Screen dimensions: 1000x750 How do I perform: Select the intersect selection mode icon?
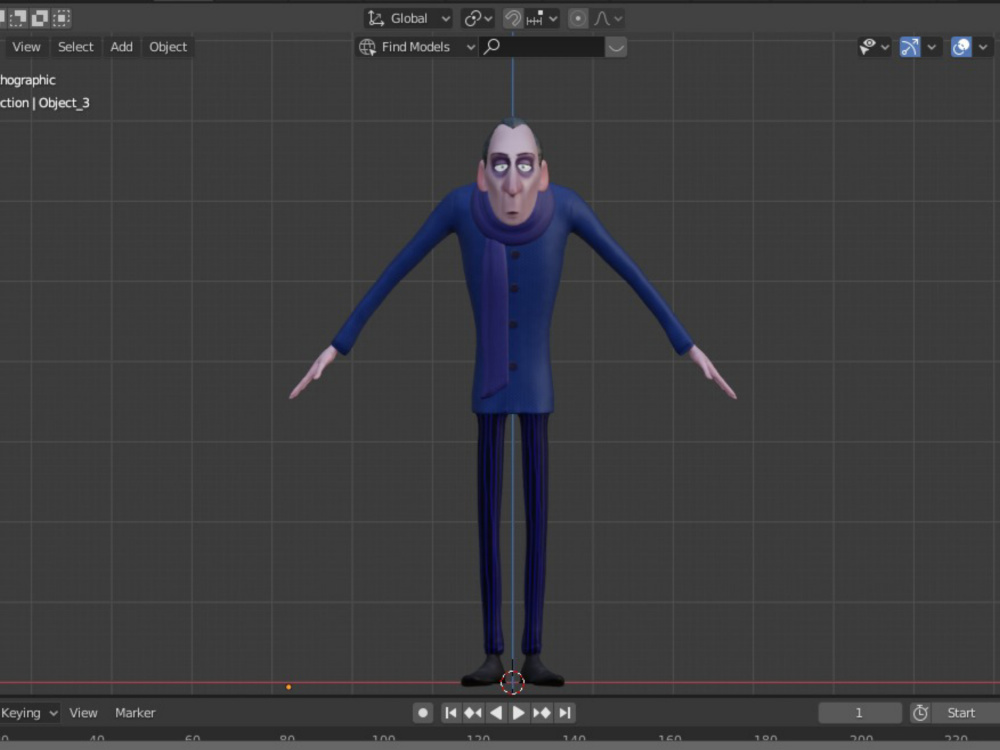pyautogui.click(x=61, y=18)
